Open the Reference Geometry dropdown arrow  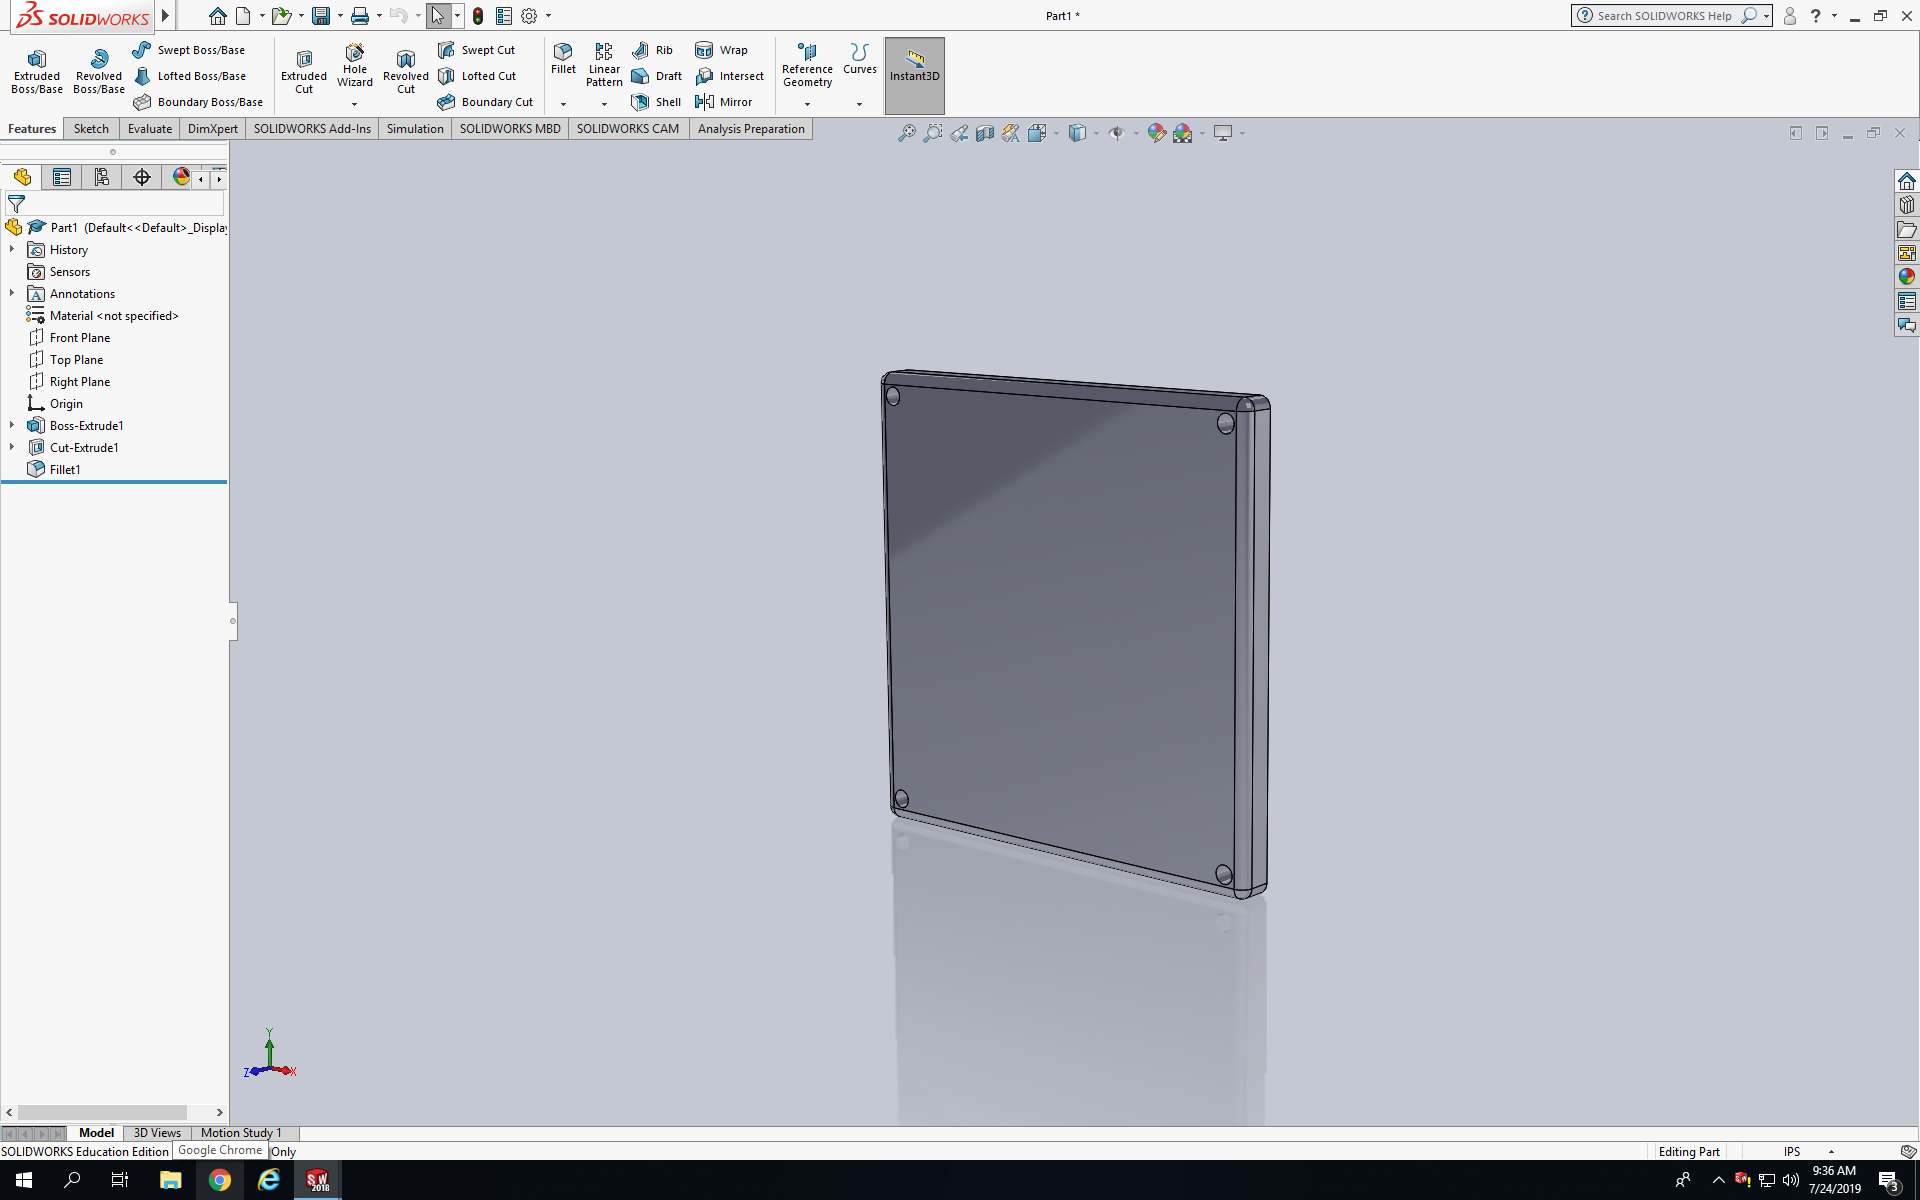[x=807, y=104]
